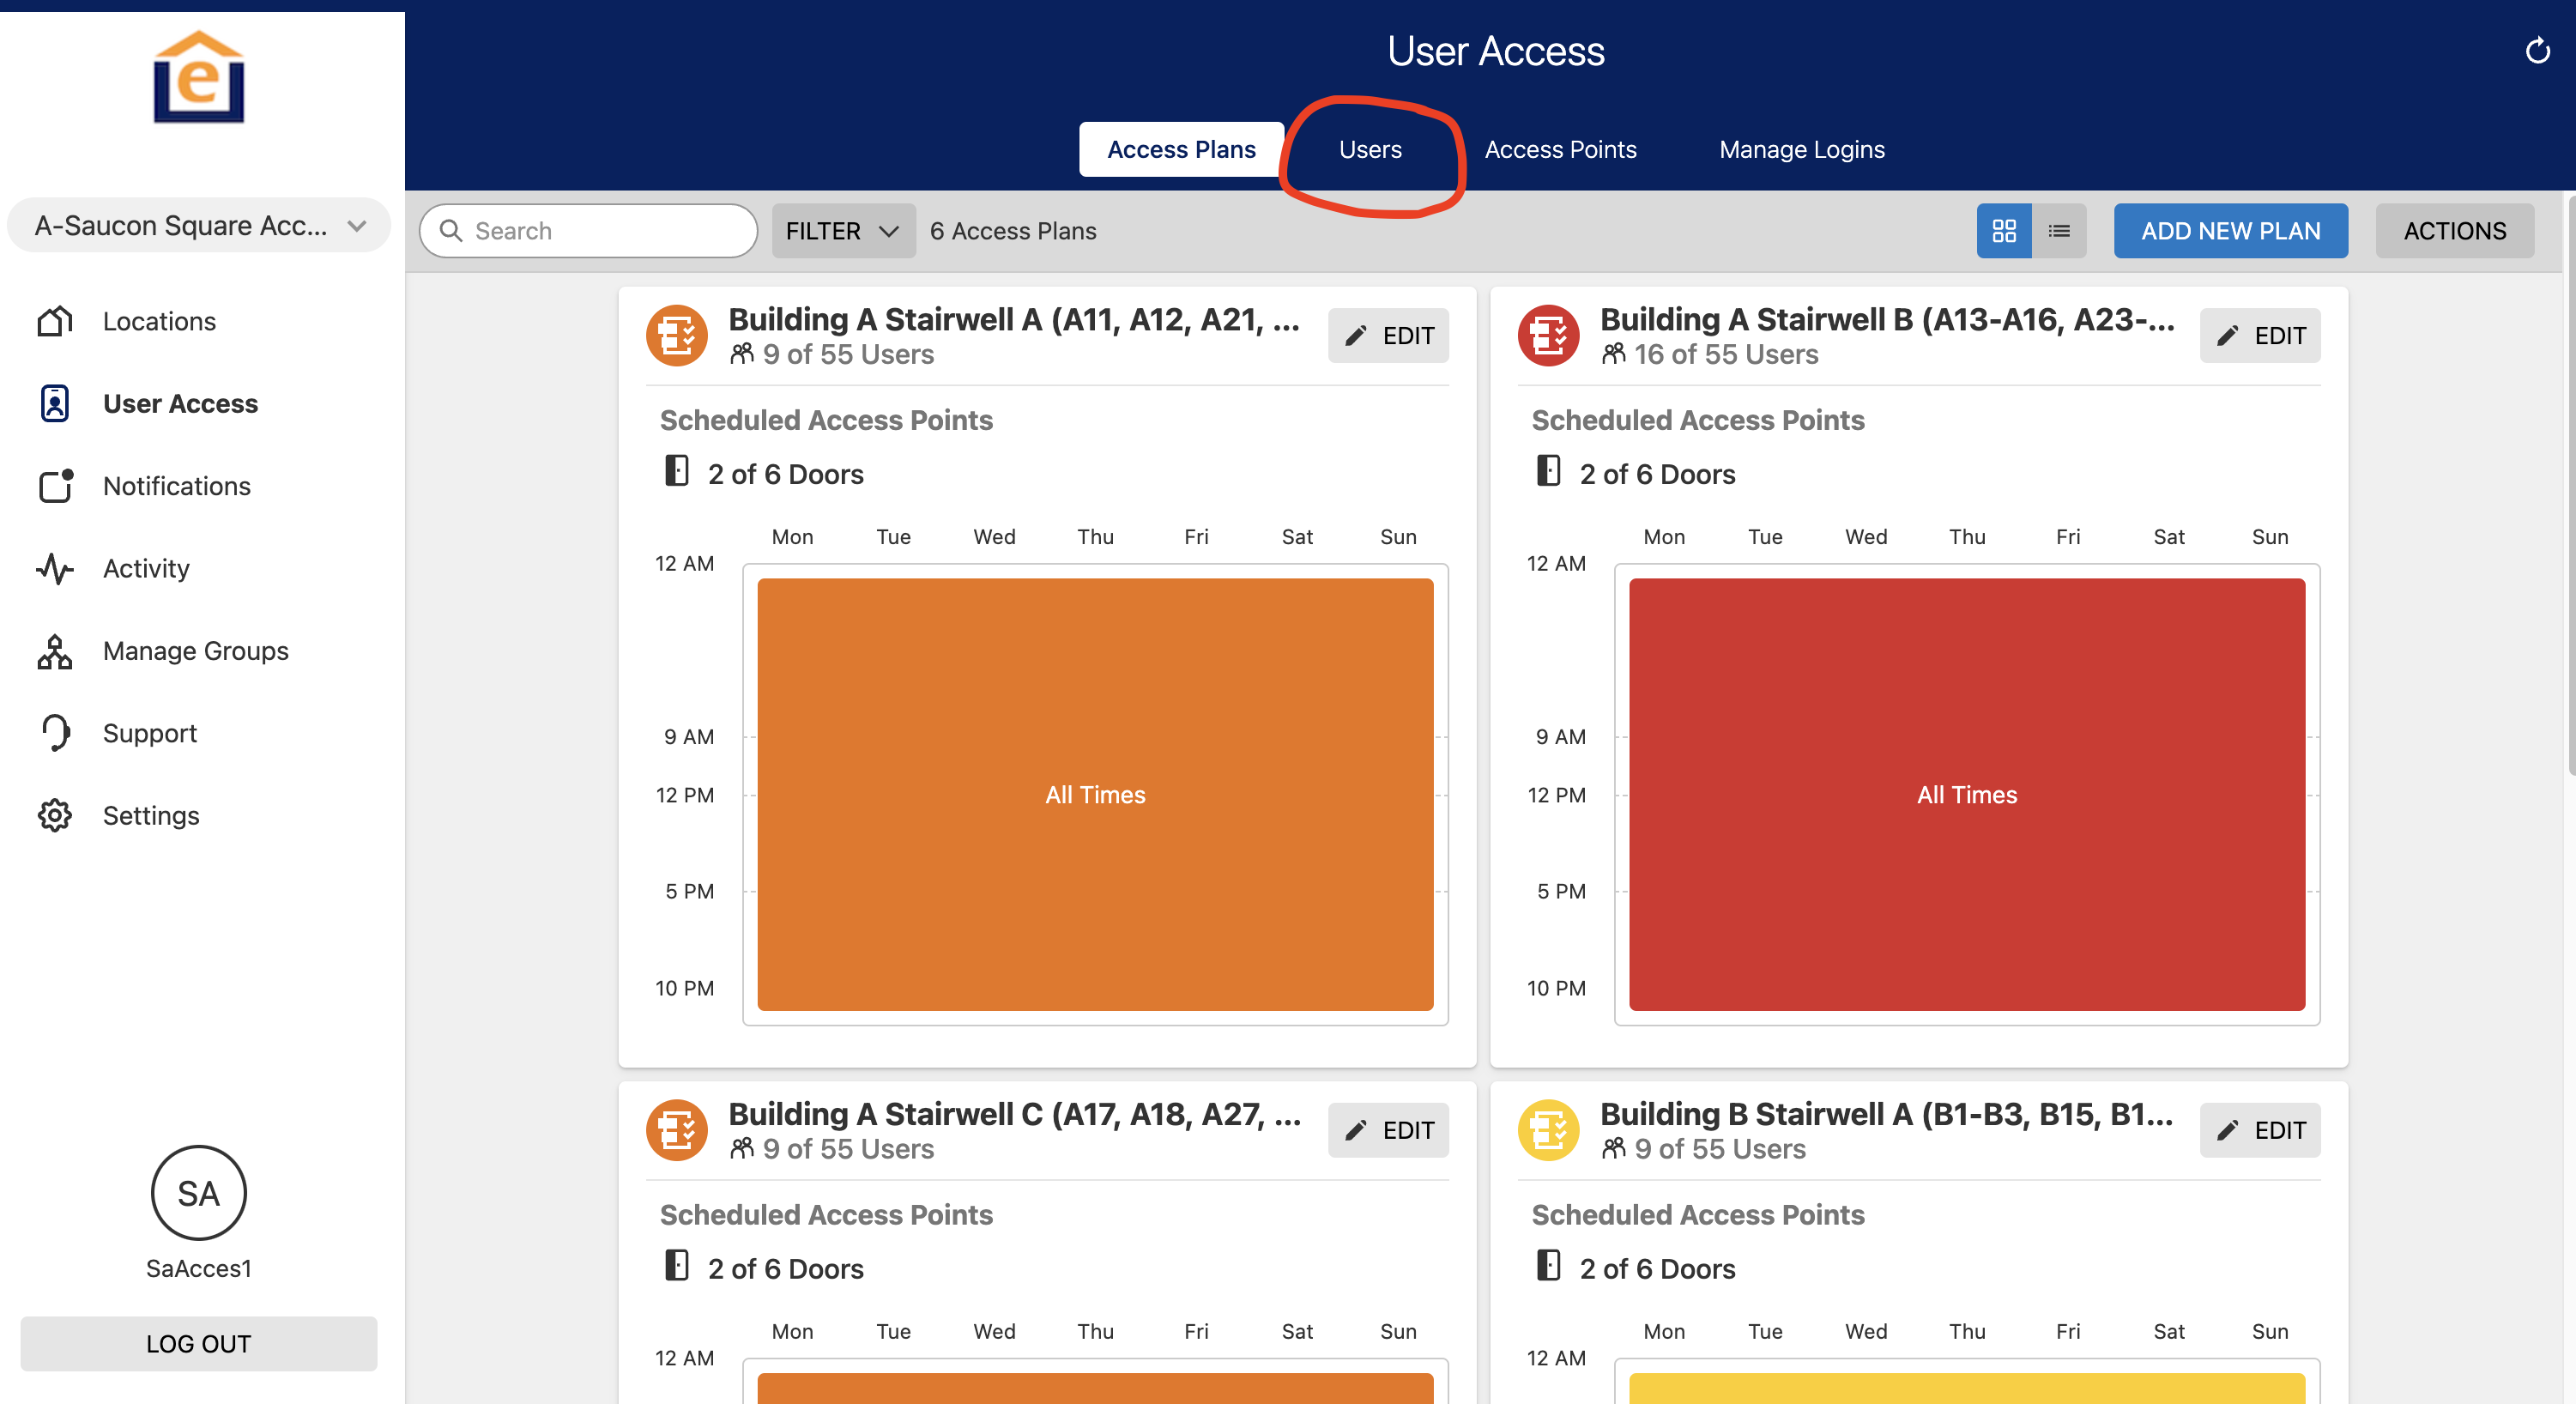Go to Activity page
Screen dimensions: 2576x1404
(x=145, y=568)
